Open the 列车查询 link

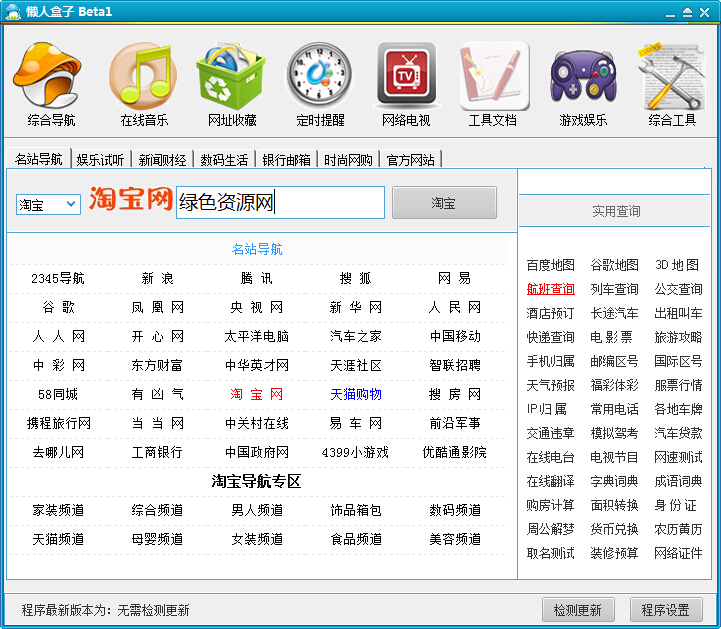tap(614, 289)
